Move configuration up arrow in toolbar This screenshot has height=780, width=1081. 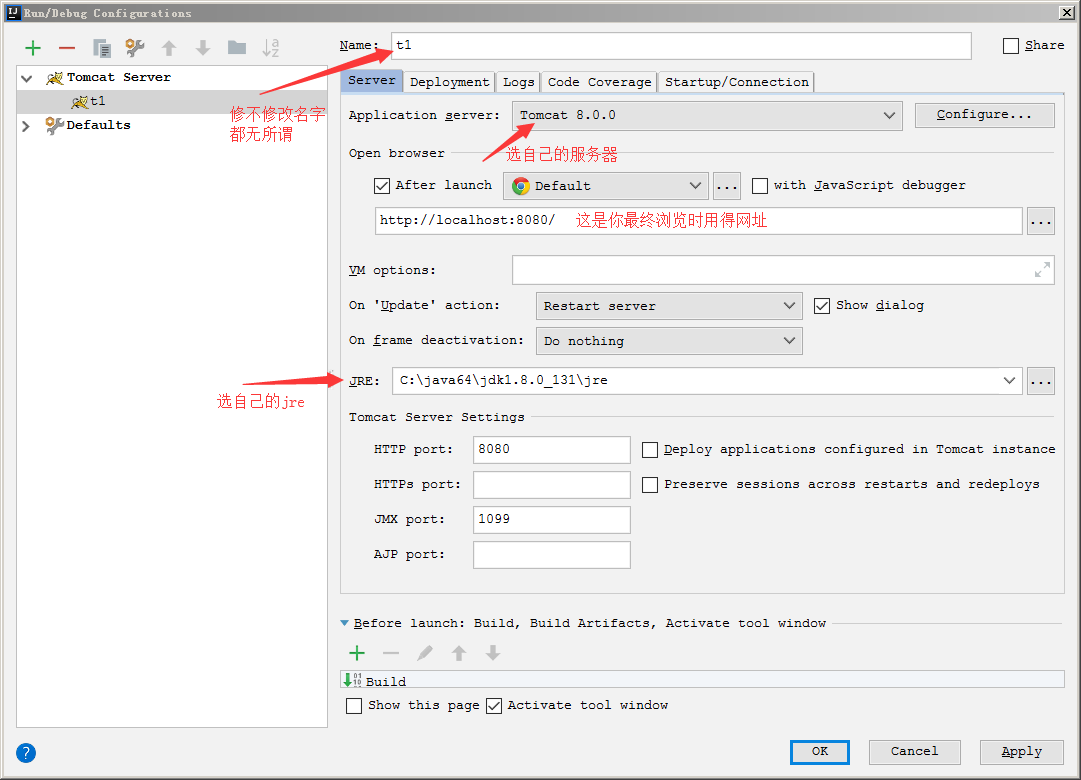(x=169, y=48)
